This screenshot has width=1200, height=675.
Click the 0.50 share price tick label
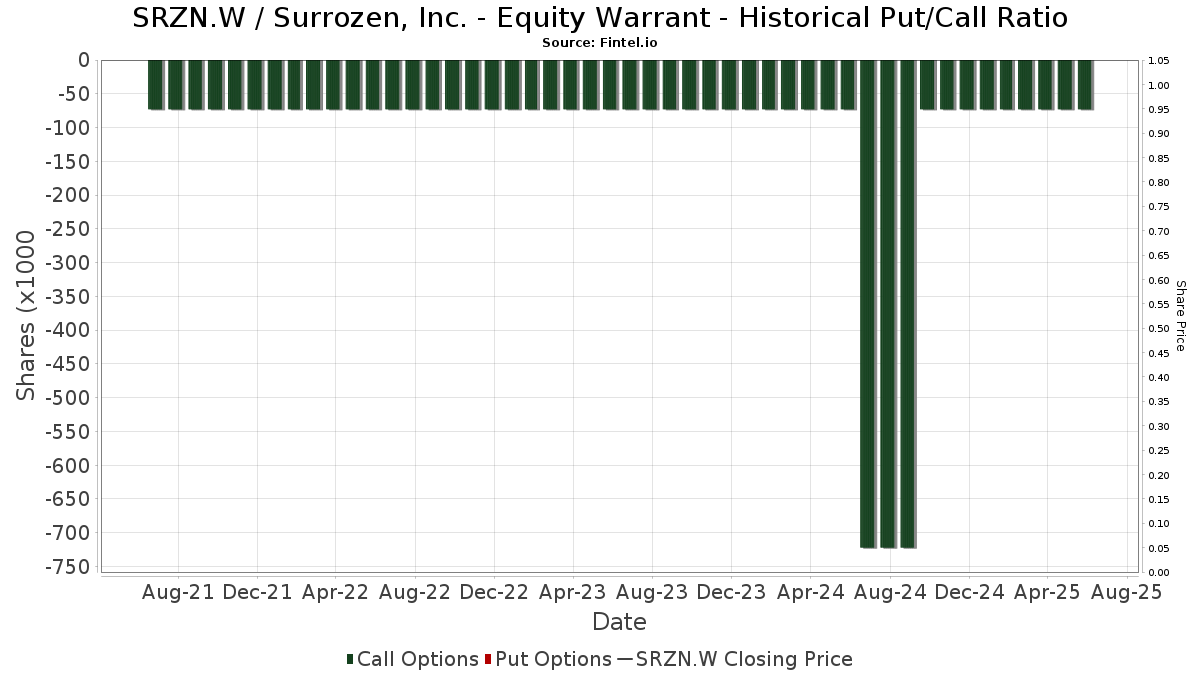(x=1158, y=329)
